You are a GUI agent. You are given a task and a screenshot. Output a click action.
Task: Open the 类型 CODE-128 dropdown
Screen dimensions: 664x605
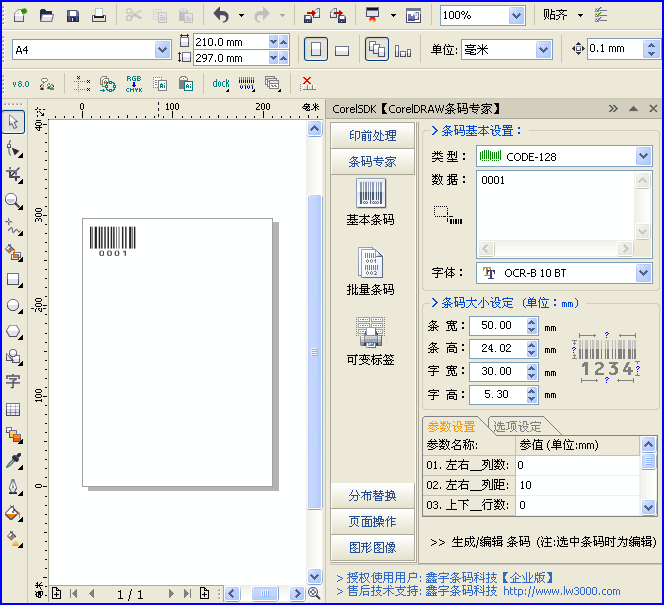tap(643, 156)
